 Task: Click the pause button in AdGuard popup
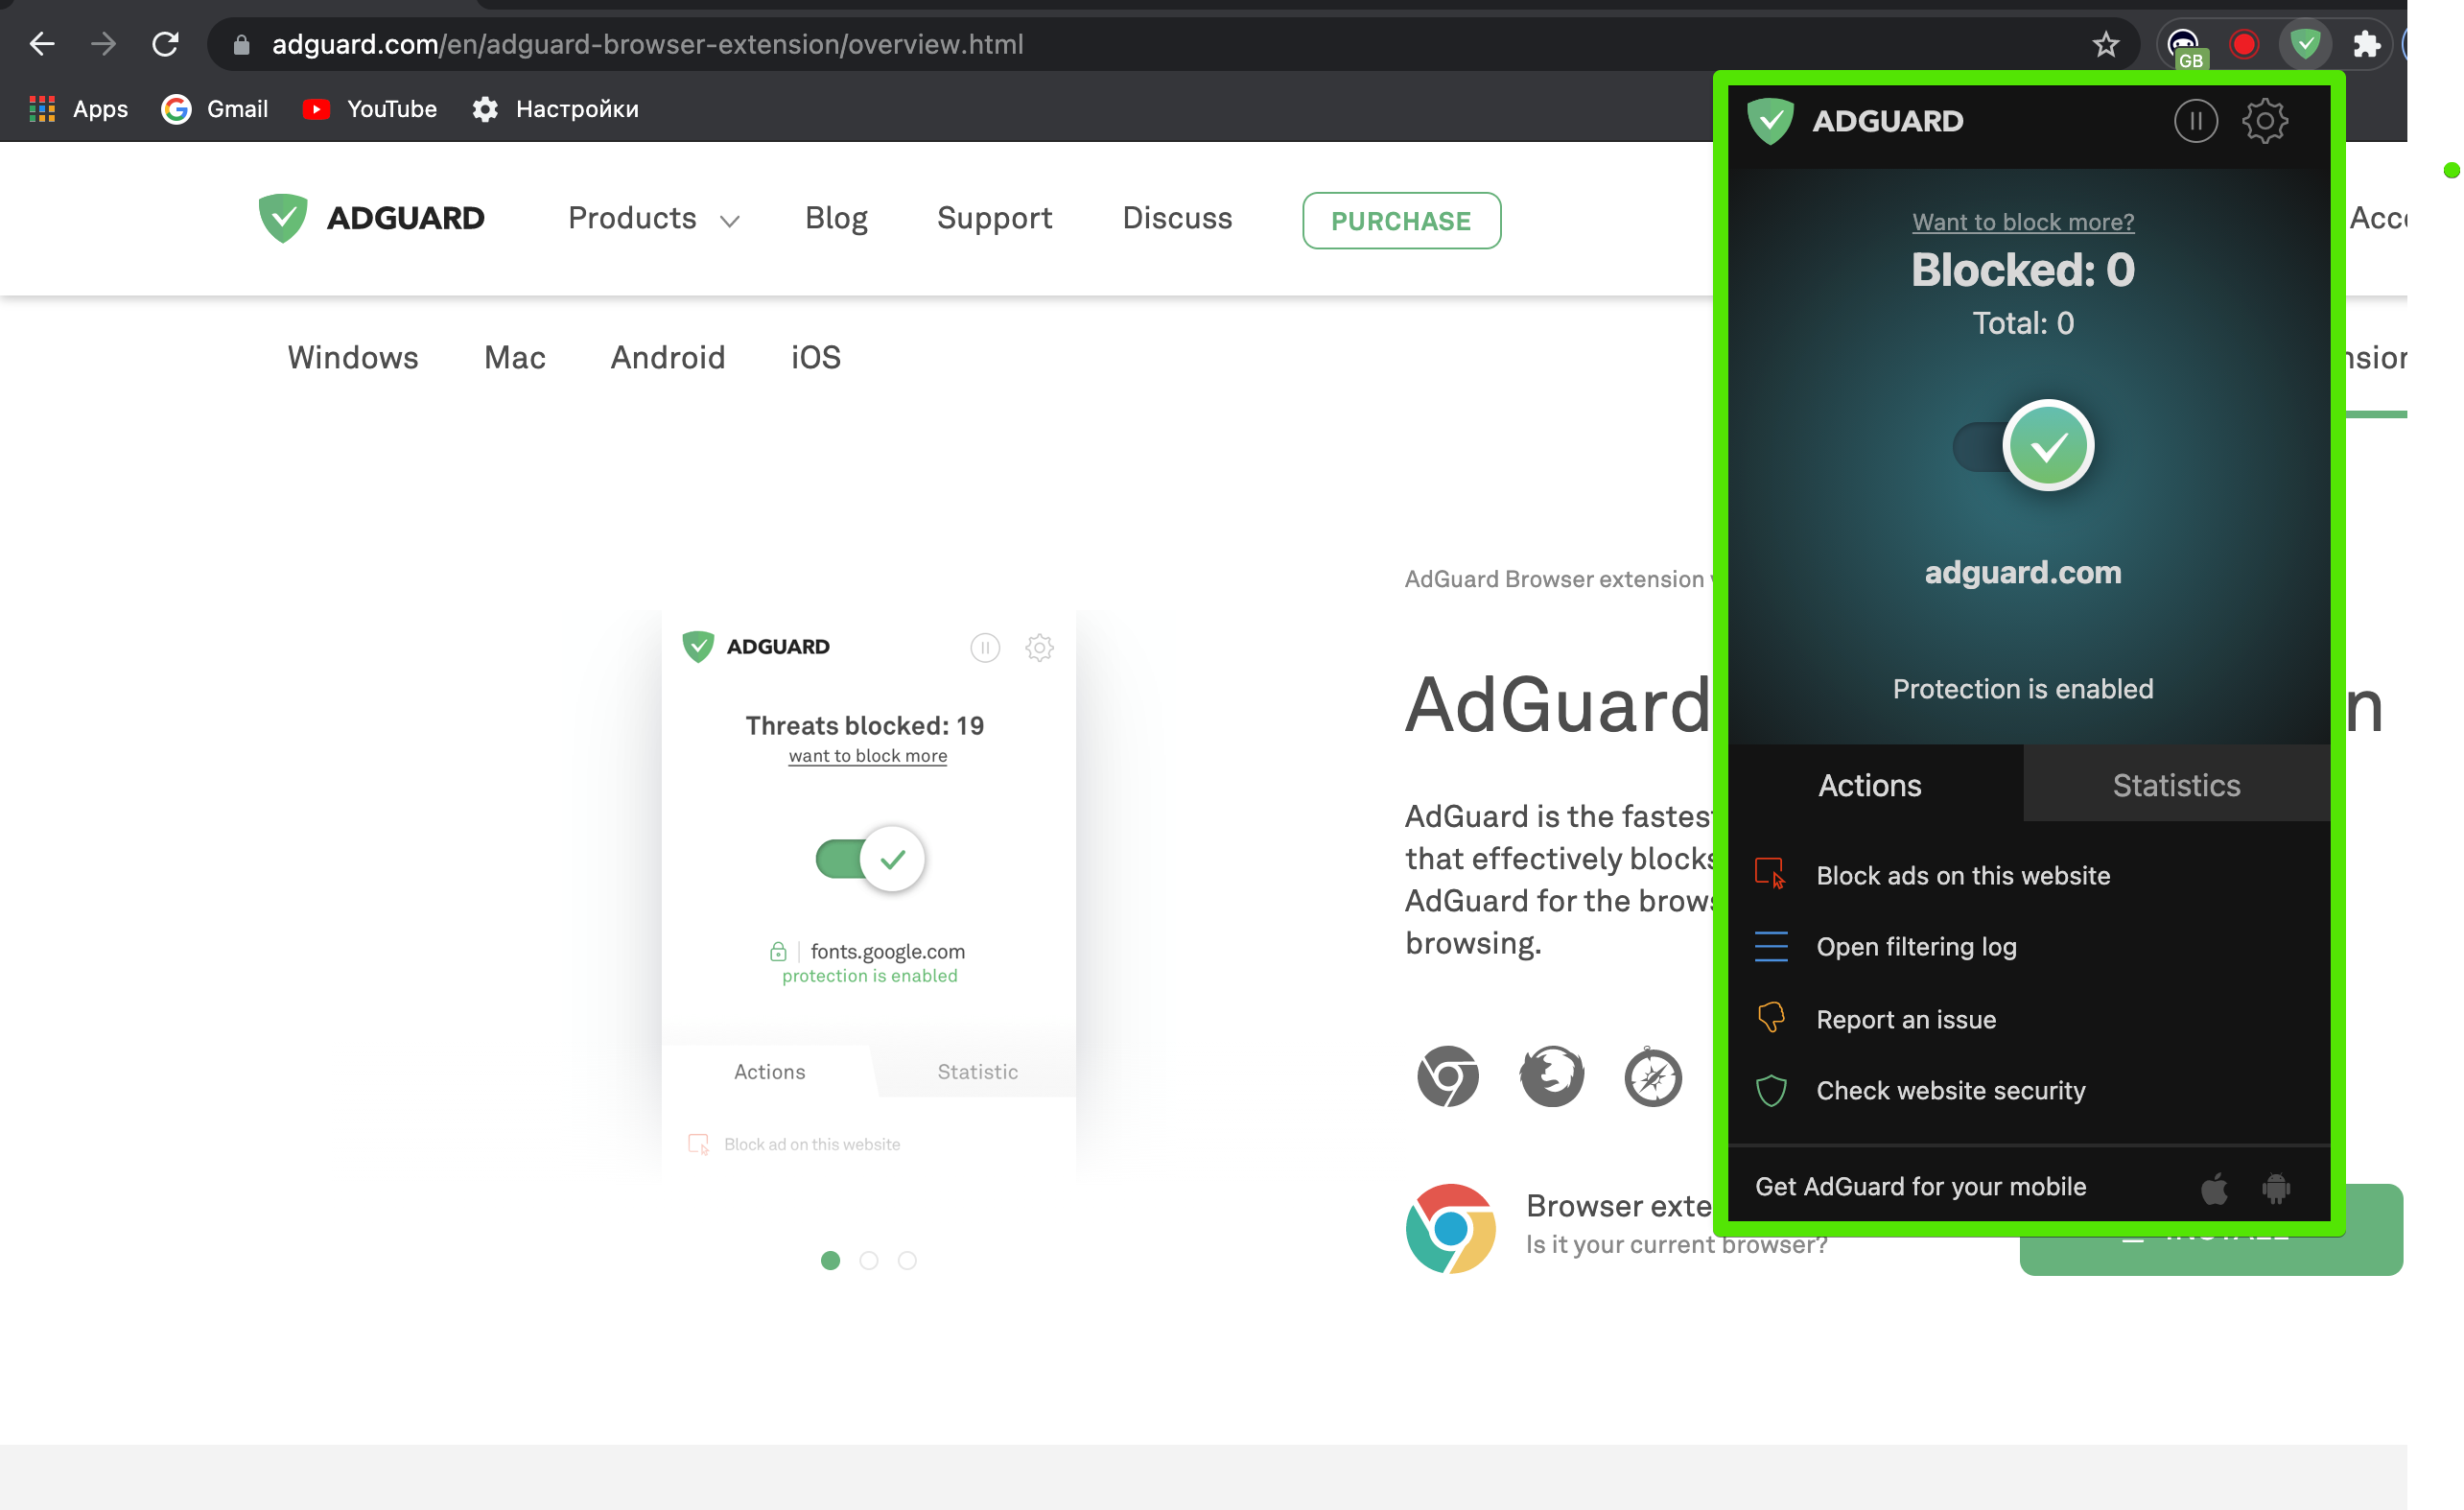(2196, 120)
